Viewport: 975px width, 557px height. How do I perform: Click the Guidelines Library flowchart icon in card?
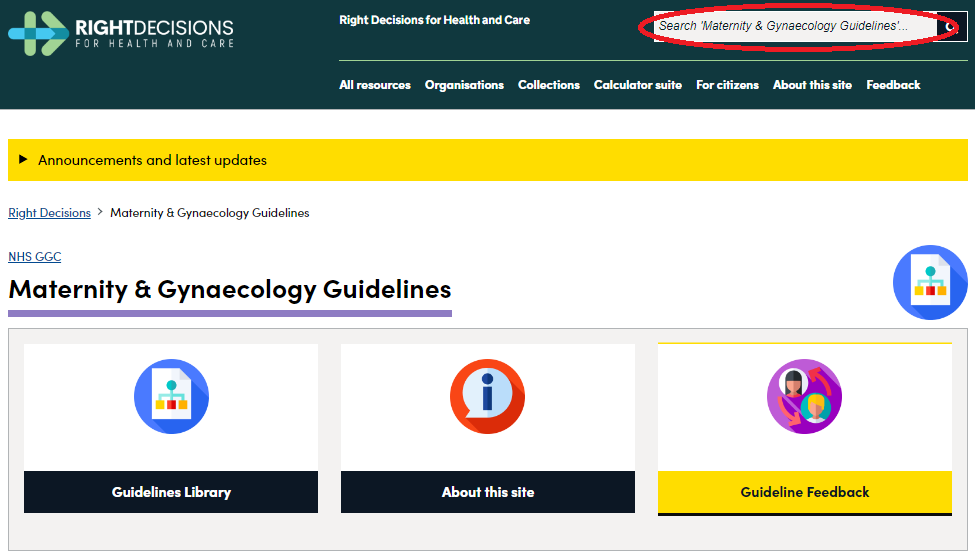(171, 396)
